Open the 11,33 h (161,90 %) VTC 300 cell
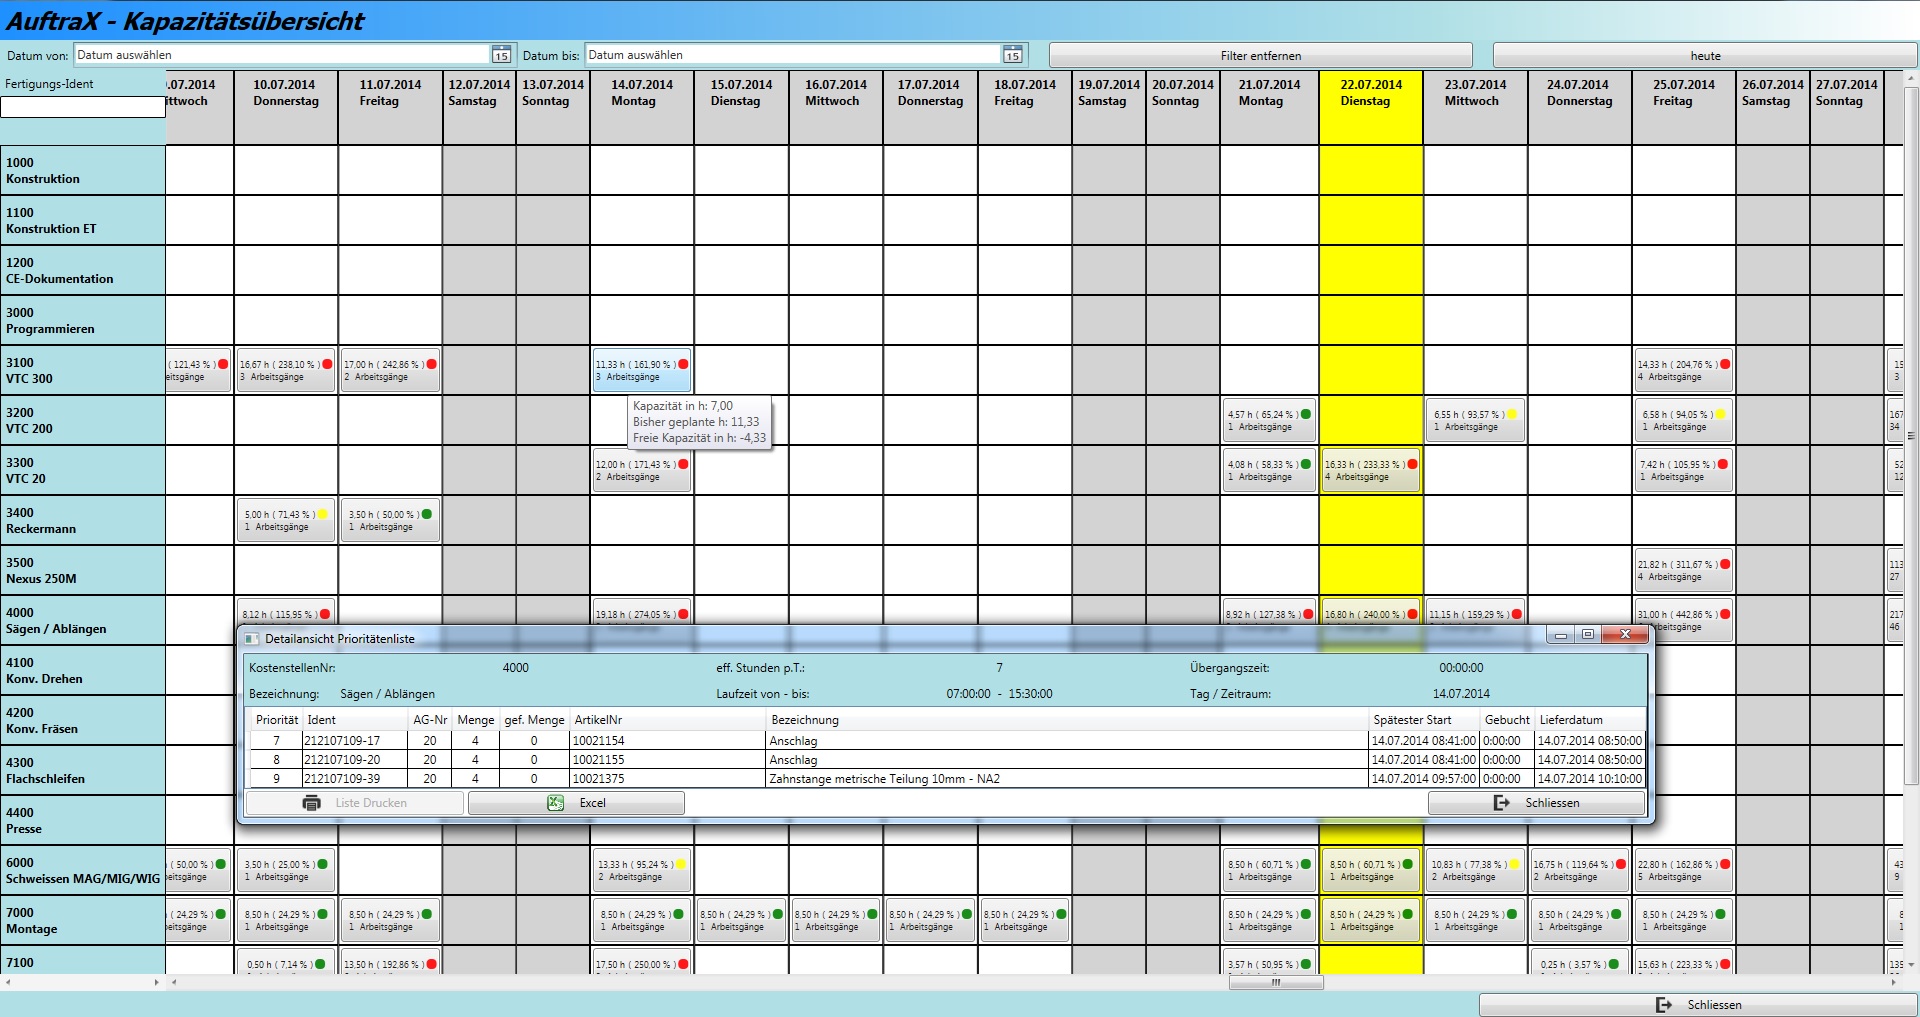 click(x=641, y=370)
